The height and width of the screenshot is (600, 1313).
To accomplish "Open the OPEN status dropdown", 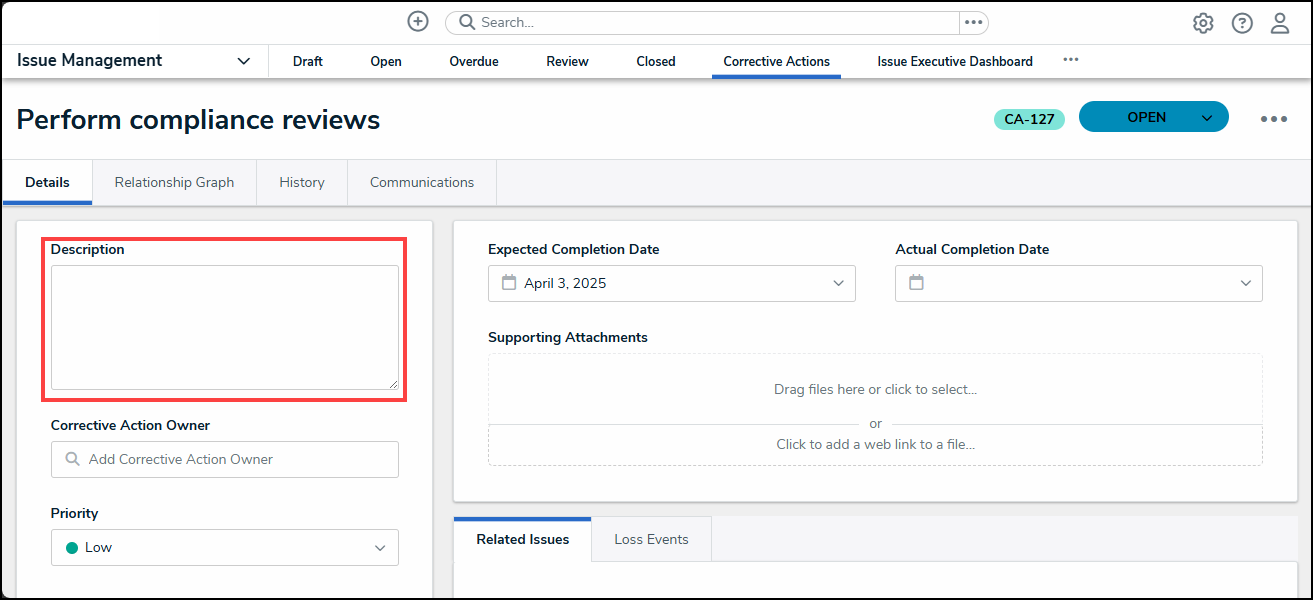I will (1206, 118).
